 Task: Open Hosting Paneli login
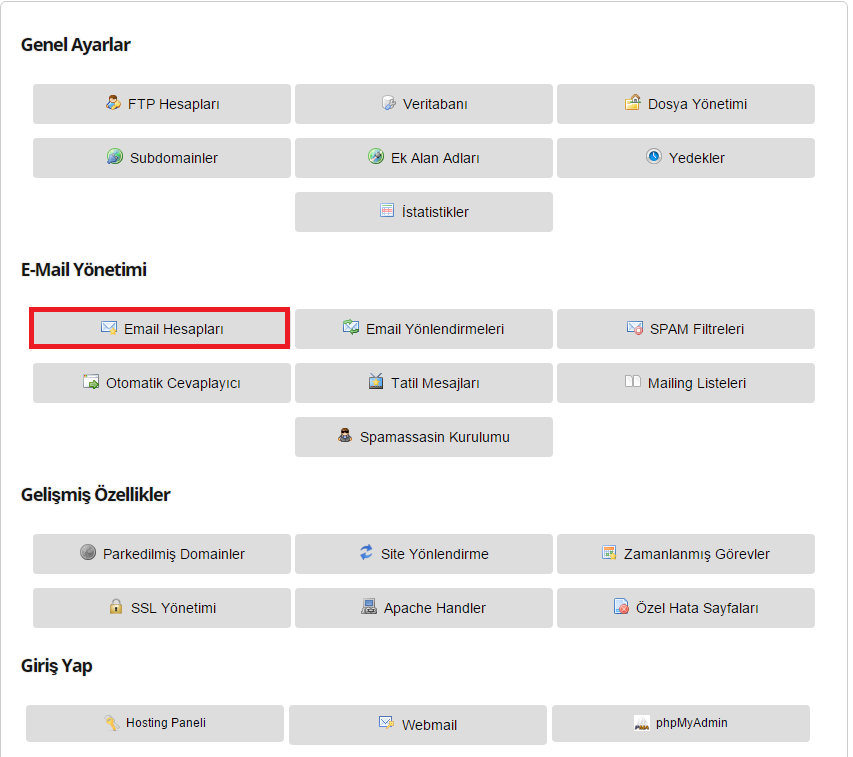155,723
